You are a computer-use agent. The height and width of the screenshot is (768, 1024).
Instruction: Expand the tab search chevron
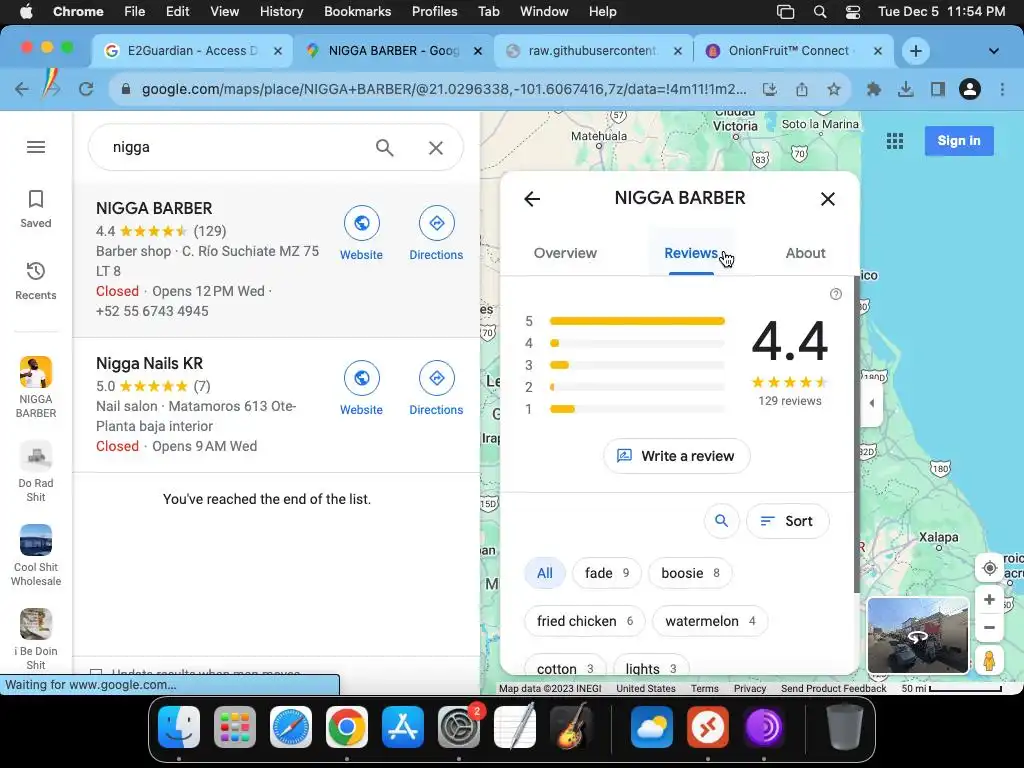(993, 51)
